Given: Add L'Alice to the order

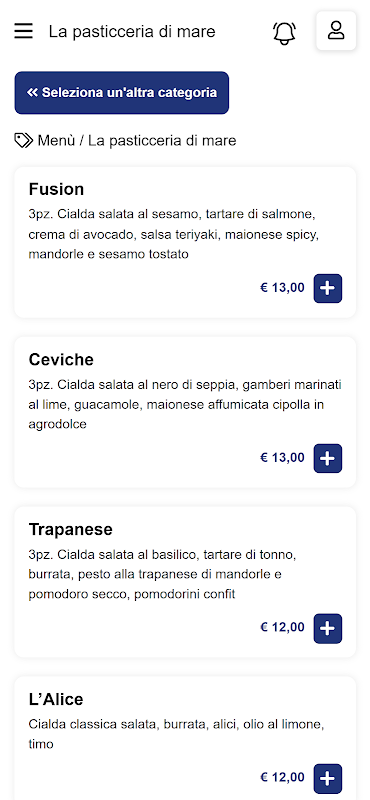Looking at the screenshot, I should [x=328, y=778].
